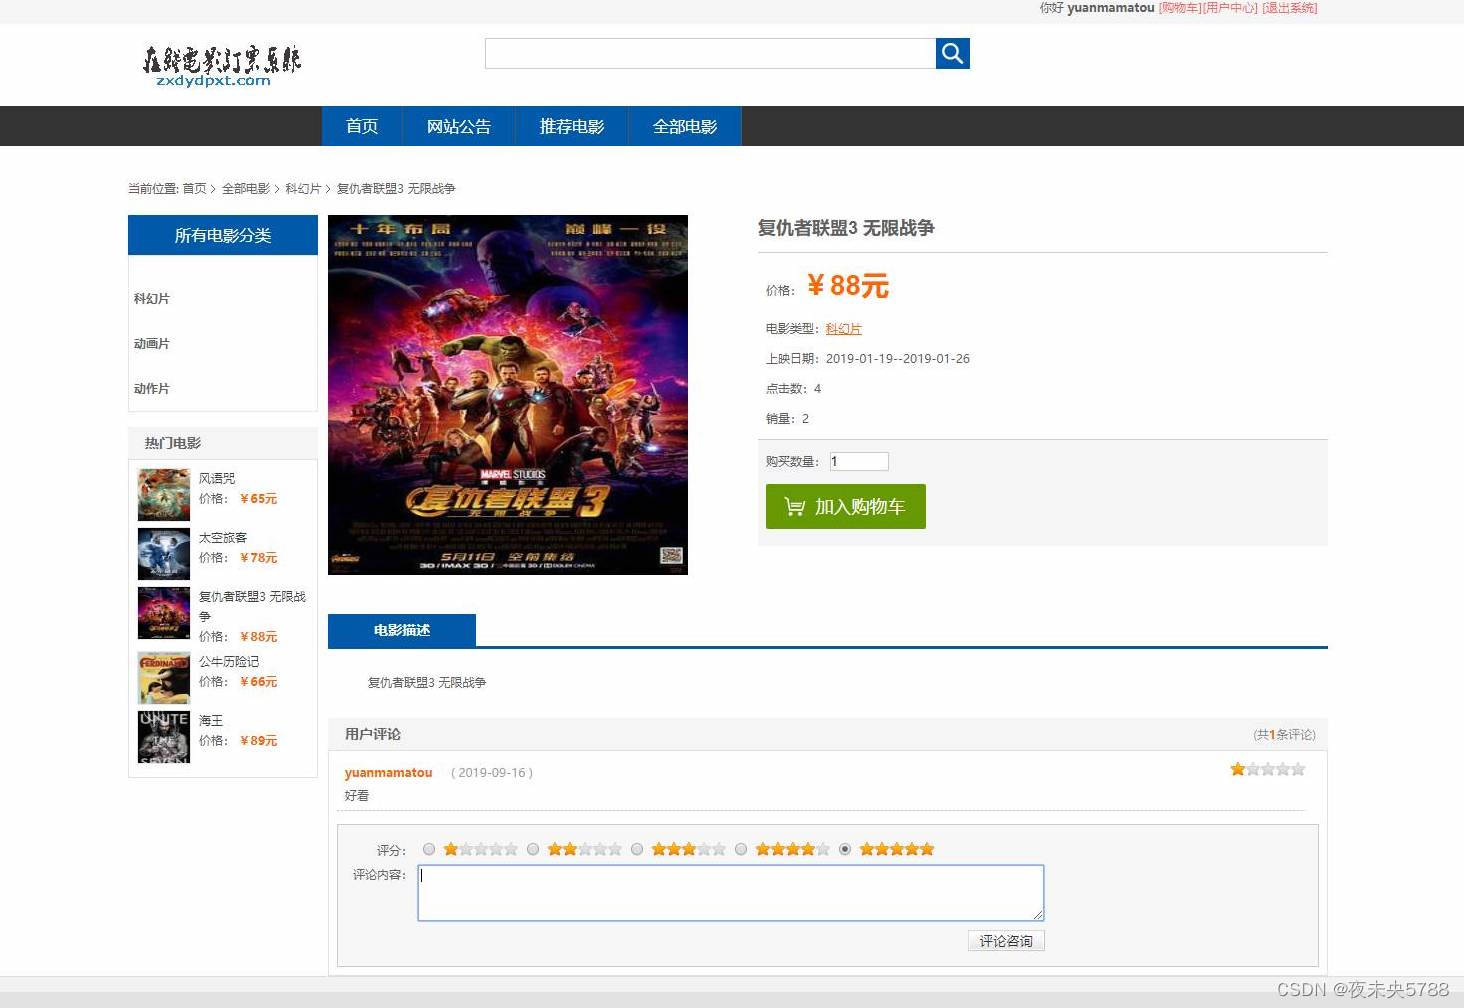This screenshot has height=1008, width=1464.
Task: Click the one-star rating stars image
Action: [x=481, y=849]
